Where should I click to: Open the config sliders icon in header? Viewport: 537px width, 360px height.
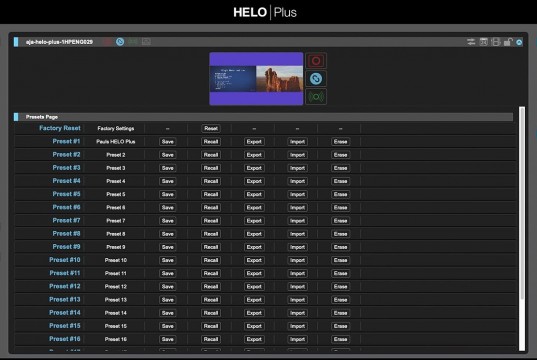pyautogui.click(x=471, y=42)
